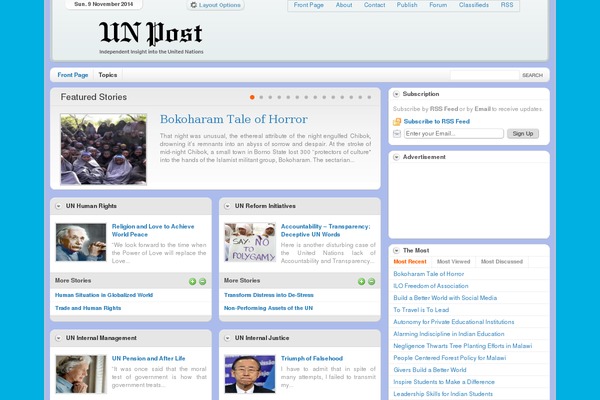Open Trade and Human Rights story

(x=88, y=308)
